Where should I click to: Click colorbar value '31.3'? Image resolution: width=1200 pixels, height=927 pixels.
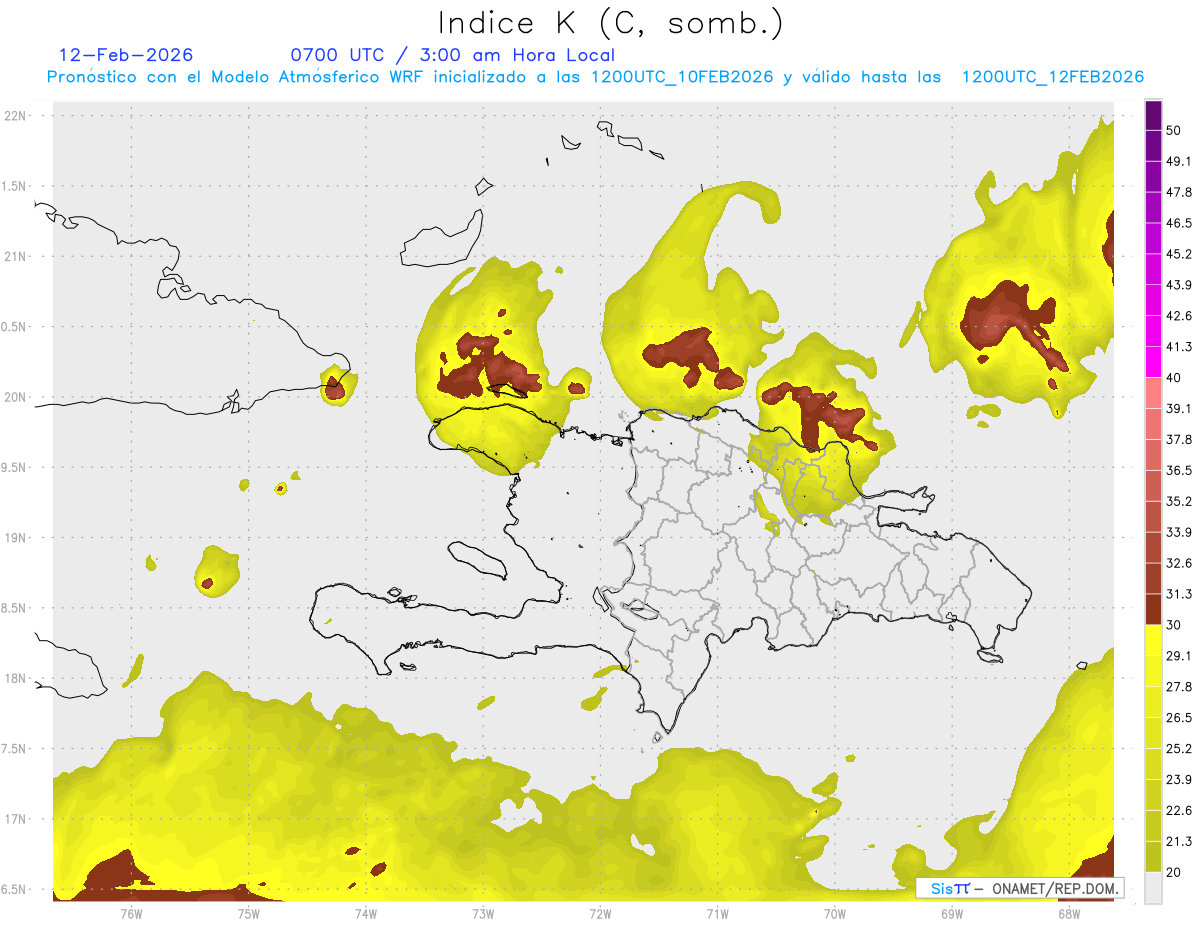[1179, 594]
